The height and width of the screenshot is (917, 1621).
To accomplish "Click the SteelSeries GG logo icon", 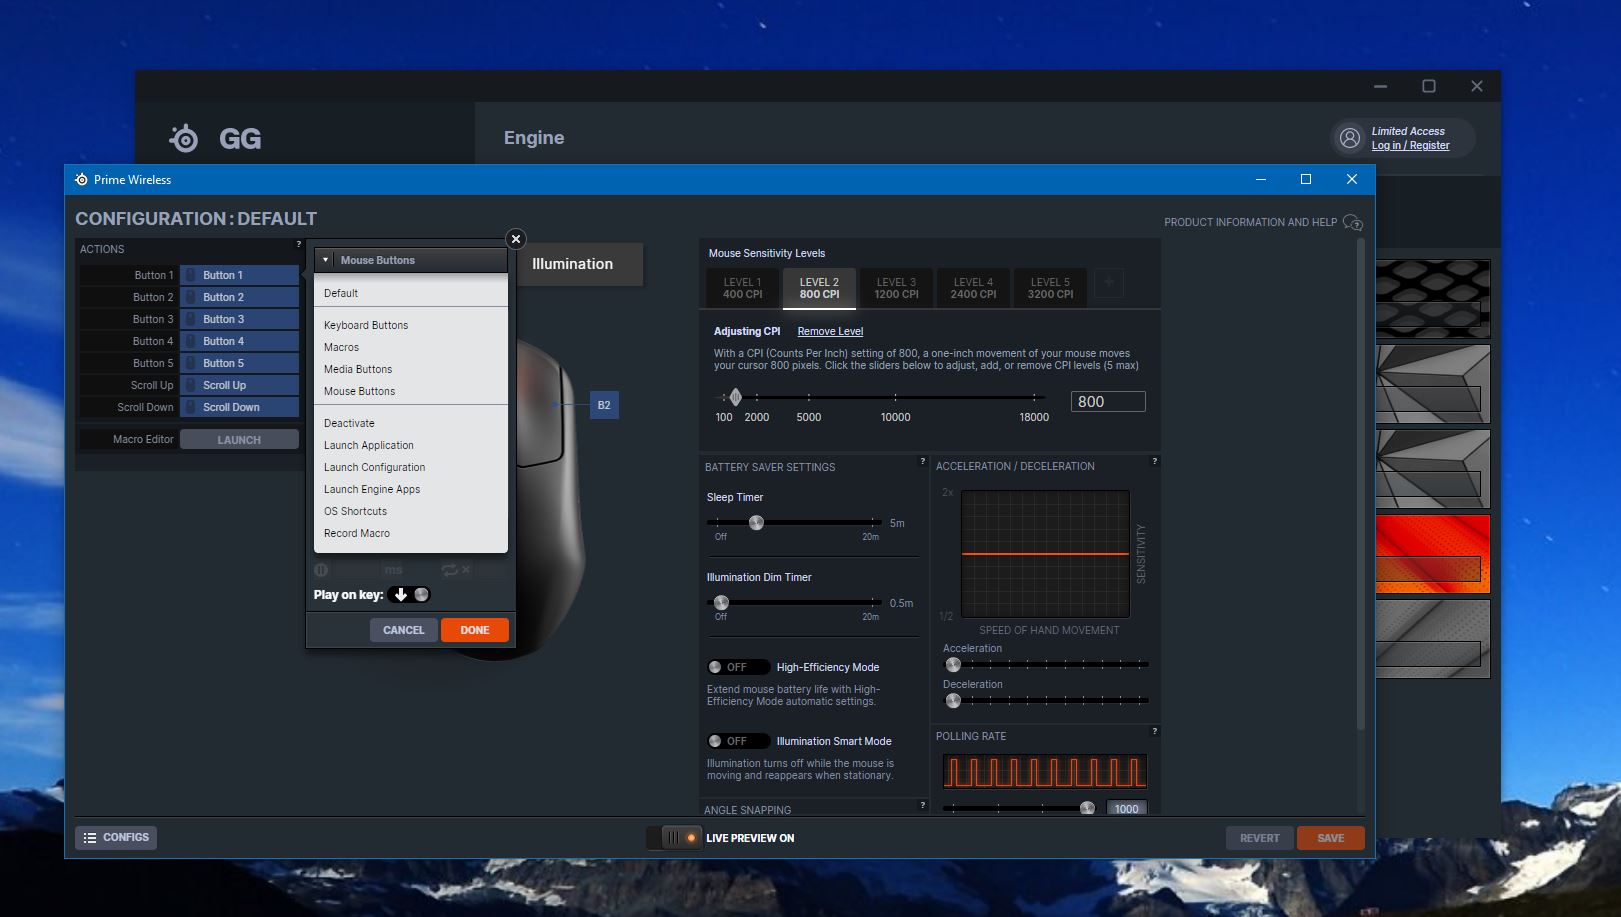I will [184, 138].
